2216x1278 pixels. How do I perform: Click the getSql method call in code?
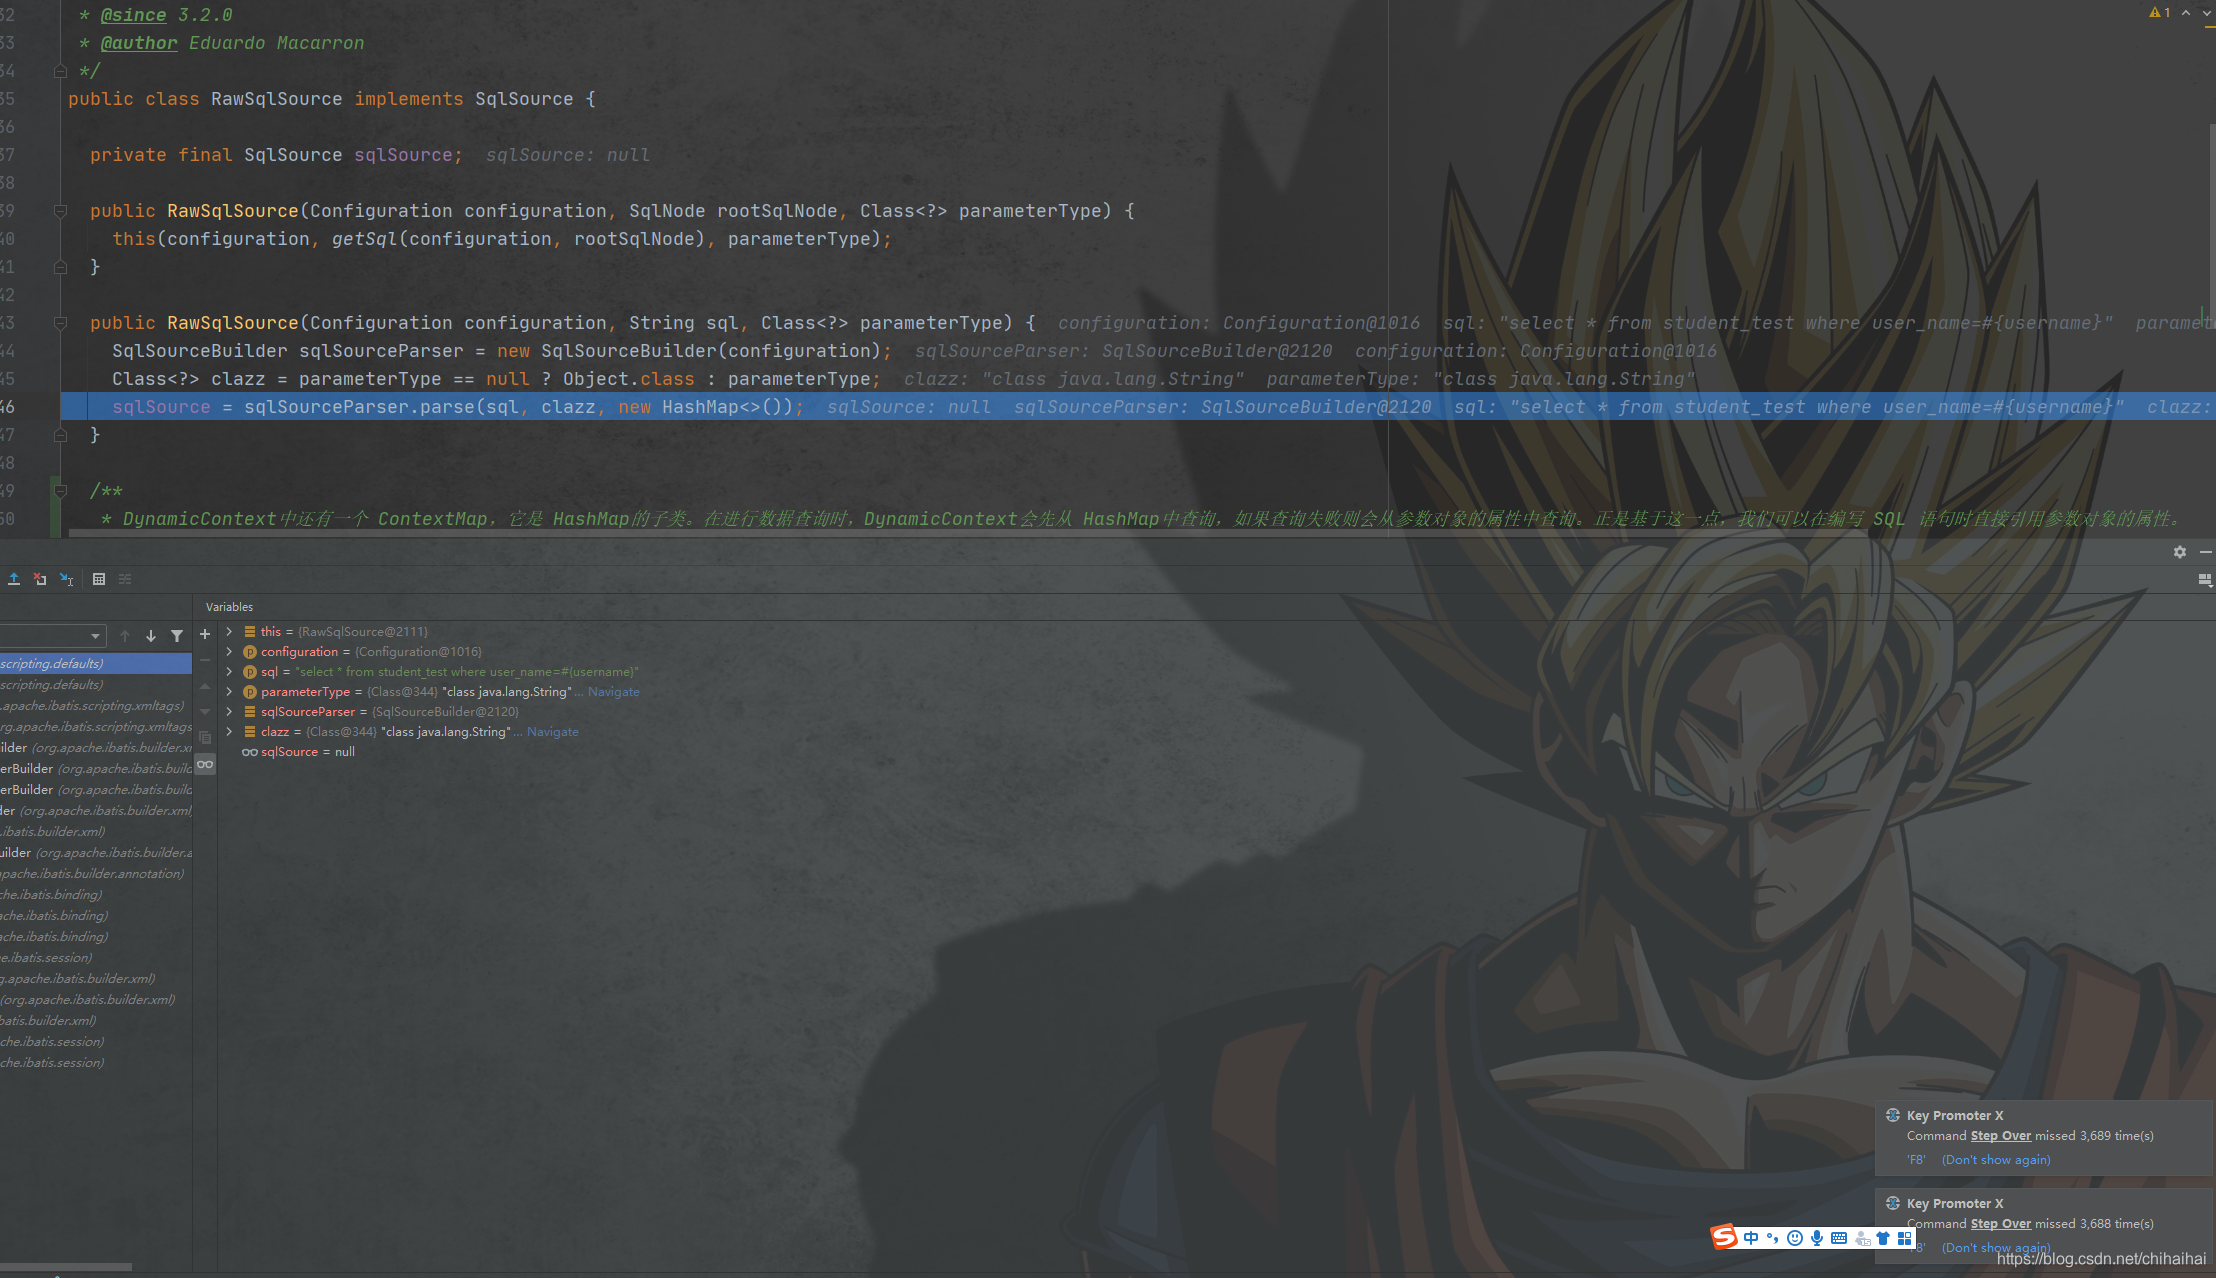click(365, 239)
